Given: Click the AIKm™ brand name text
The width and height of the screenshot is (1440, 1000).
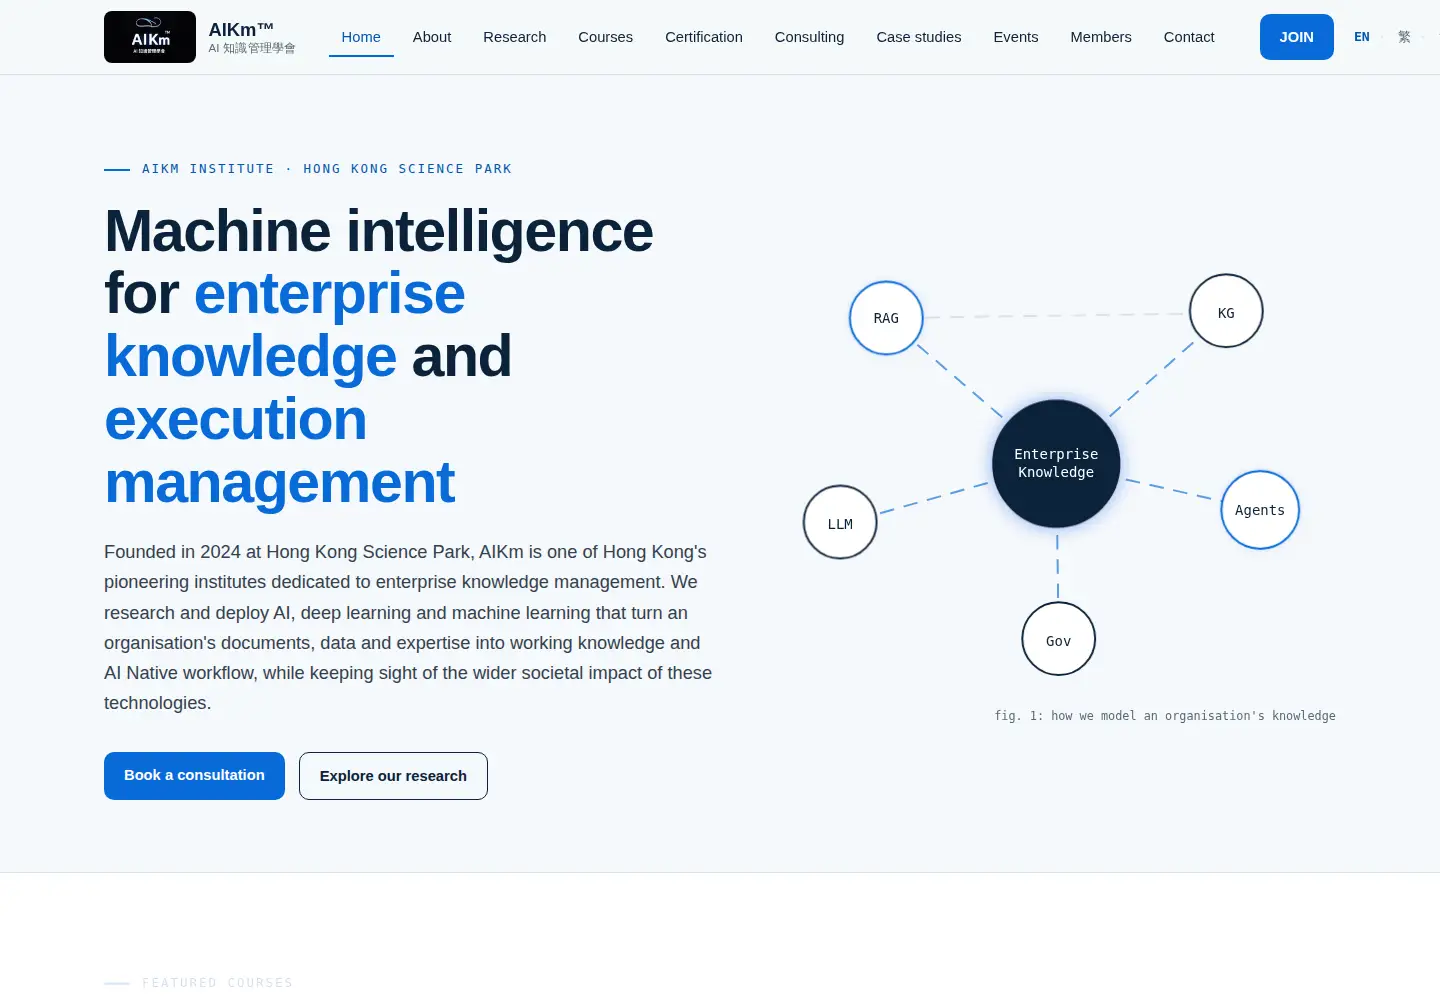Looking at the screenshot, I should (x=241, y=29).
